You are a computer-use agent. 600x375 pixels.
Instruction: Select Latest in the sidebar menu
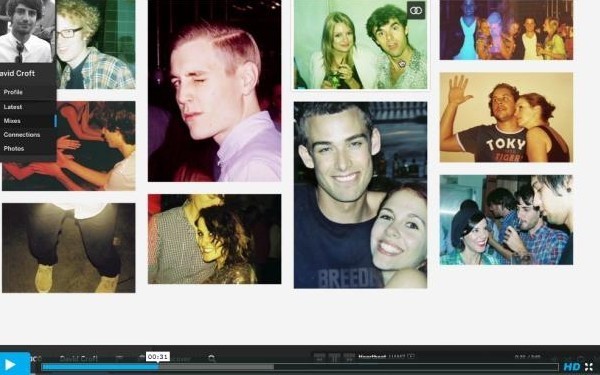coord(13,107)
